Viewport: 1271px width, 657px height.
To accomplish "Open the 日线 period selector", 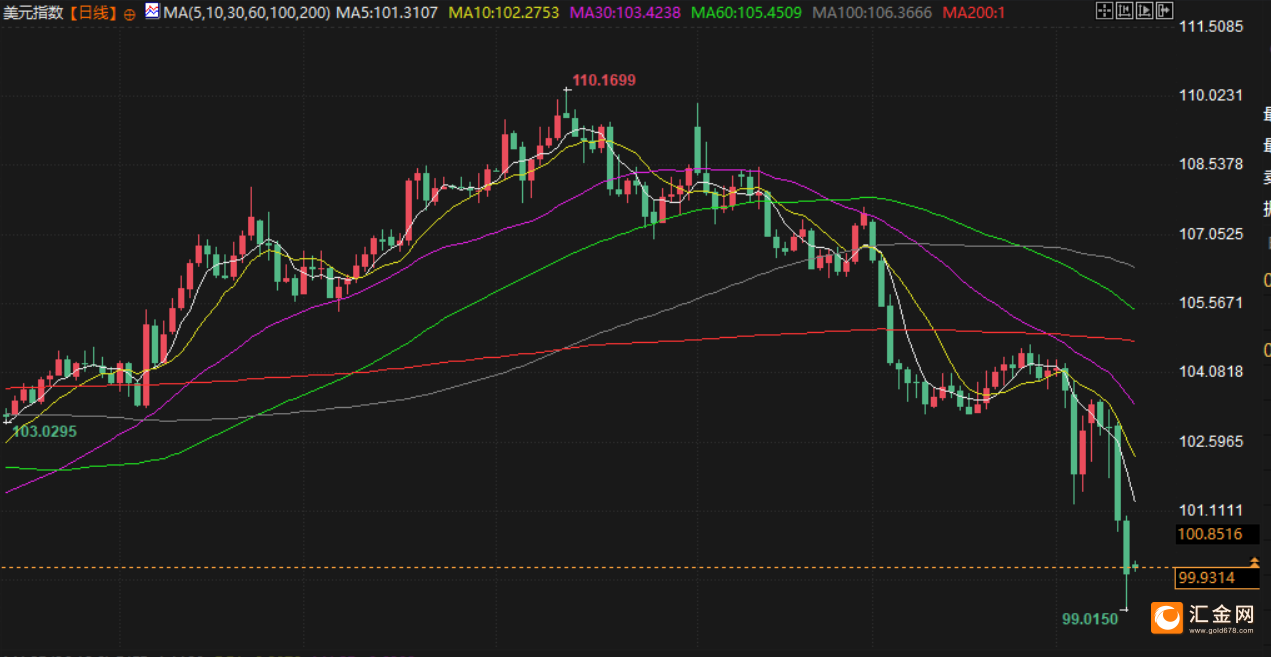I will pyautogui.click(x=93, y=13).
